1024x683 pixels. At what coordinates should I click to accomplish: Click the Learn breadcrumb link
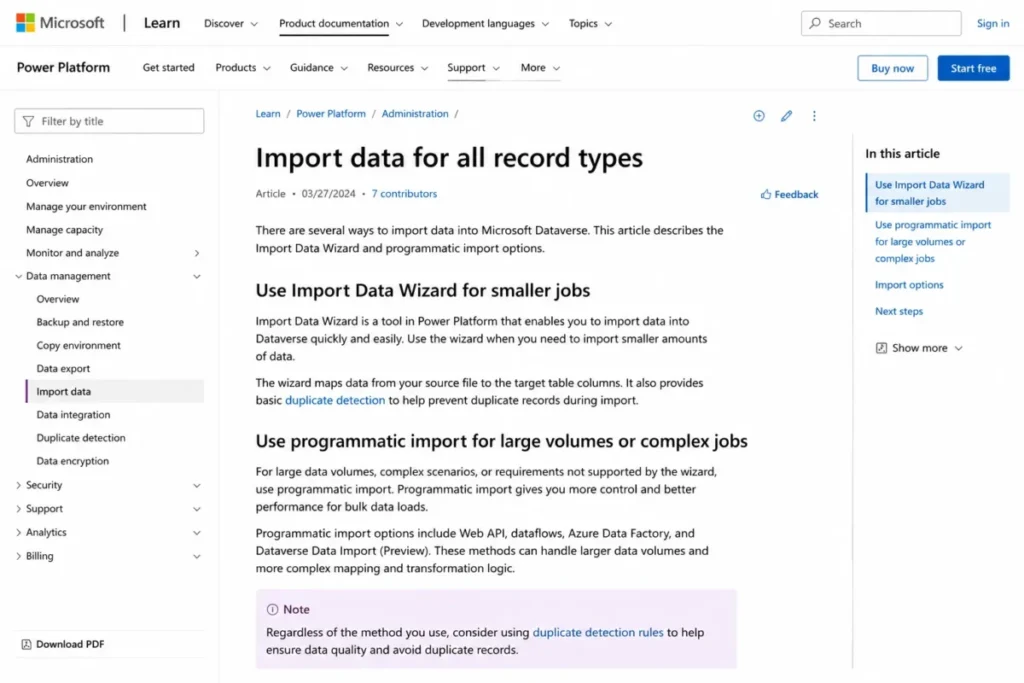click(268, 114)
